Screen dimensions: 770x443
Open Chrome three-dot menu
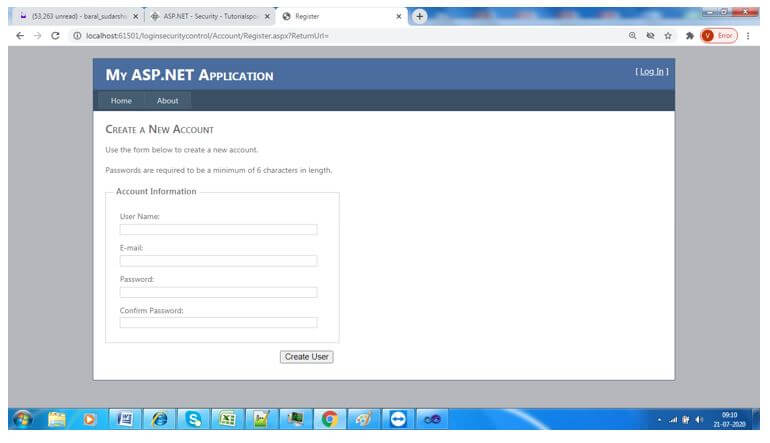click(x=748, y=35)
